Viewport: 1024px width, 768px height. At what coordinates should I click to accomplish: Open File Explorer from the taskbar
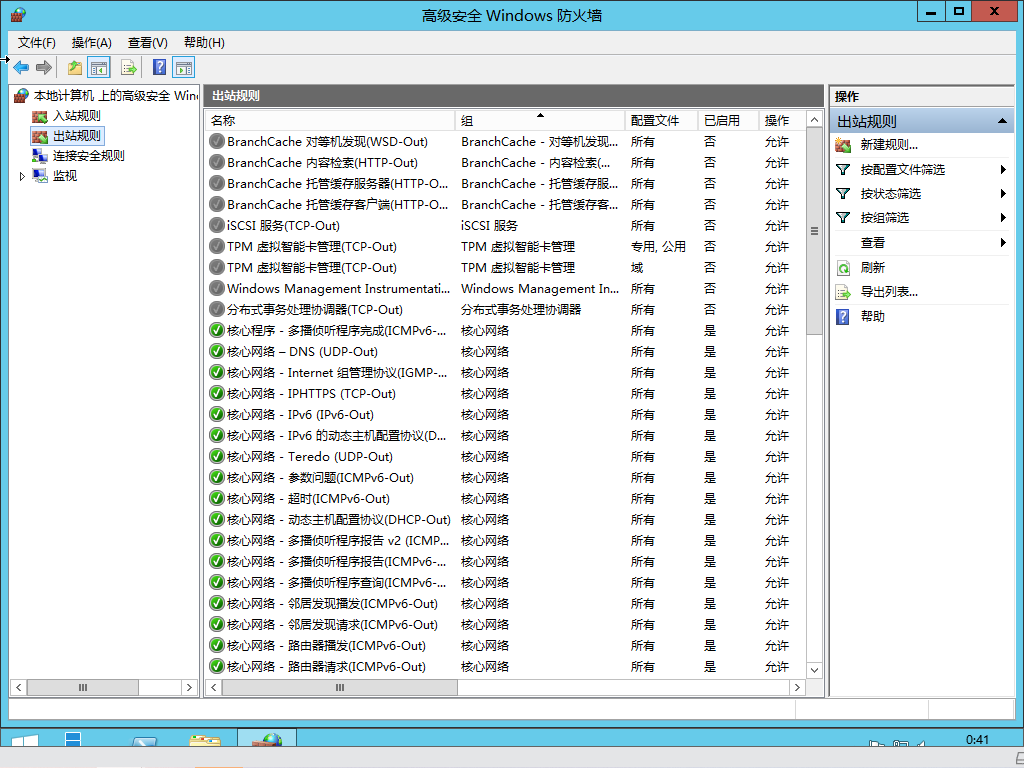point(205,740)
